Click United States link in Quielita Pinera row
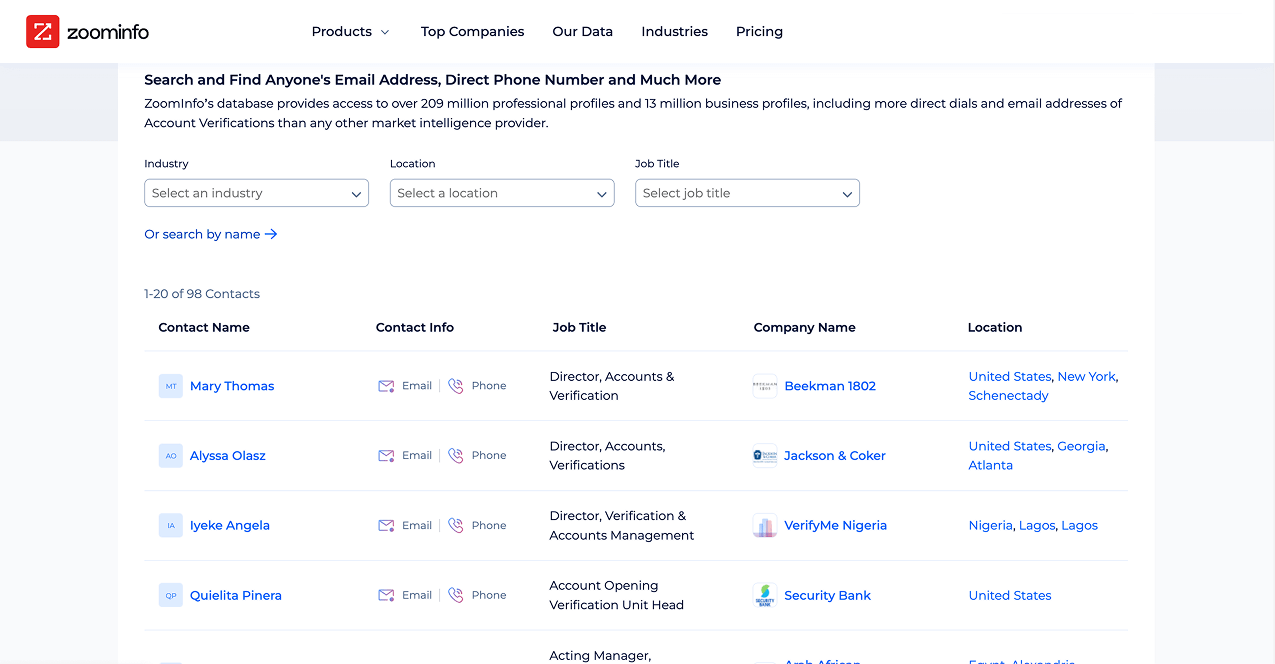 coord(1010,596)
